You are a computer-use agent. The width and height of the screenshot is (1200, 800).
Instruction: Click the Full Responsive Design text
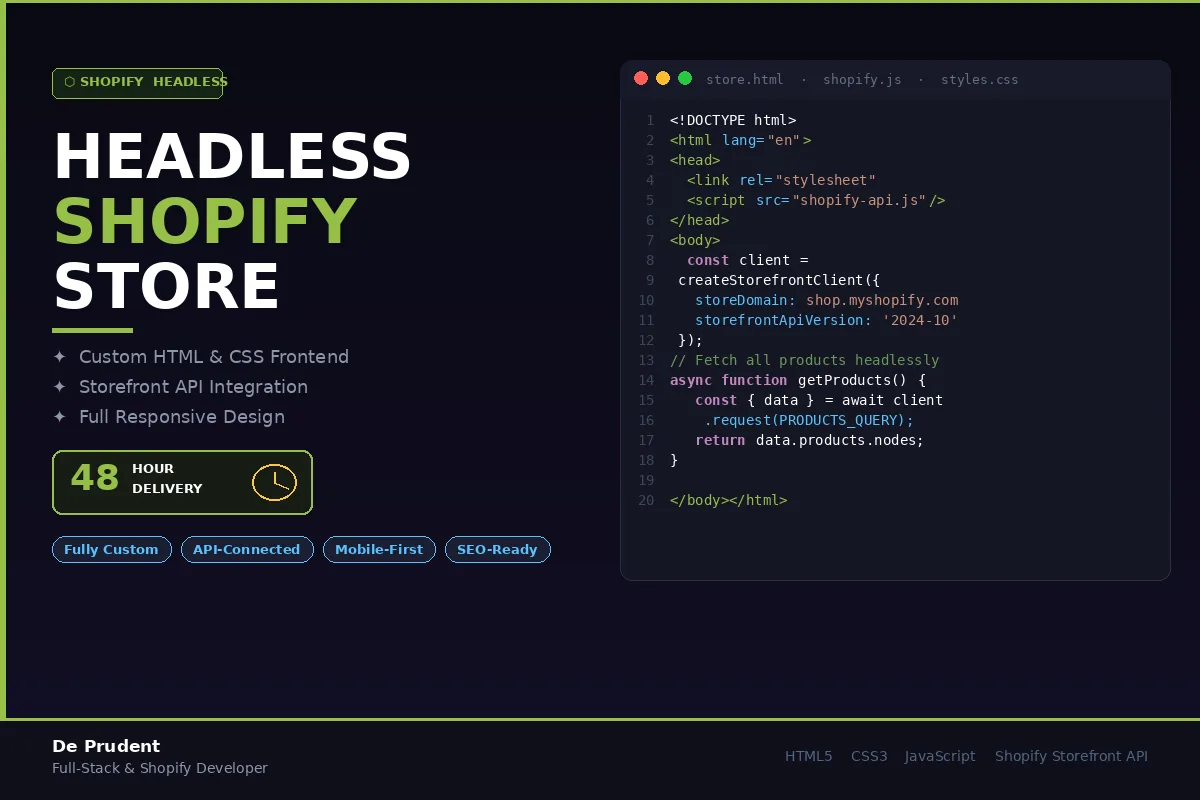tap(182, 417)
